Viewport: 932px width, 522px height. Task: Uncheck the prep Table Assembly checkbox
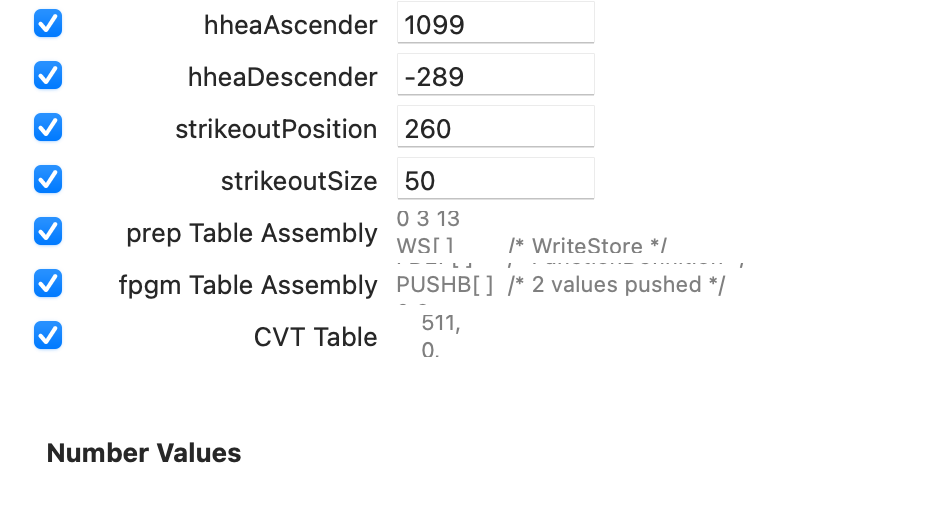coord(48,231)
